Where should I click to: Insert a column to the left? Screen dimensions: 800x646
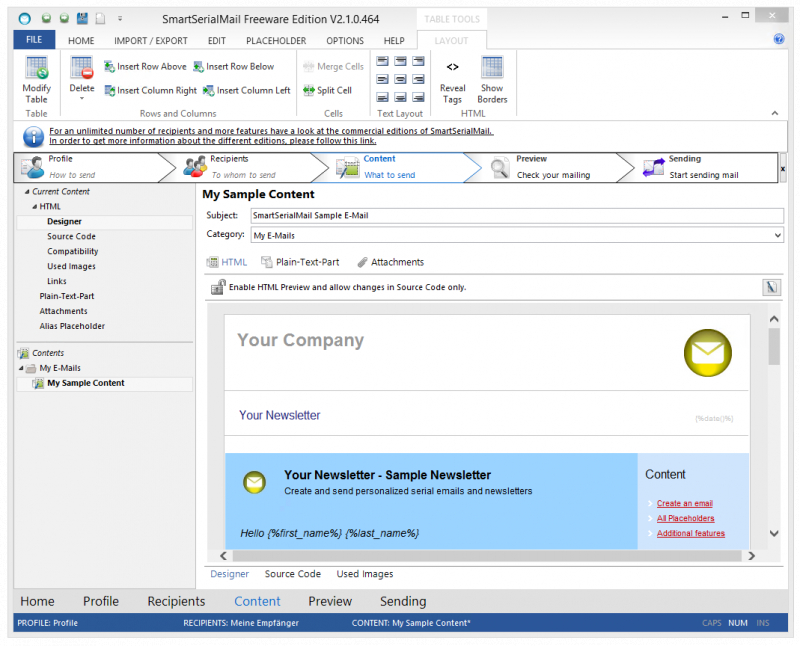pyautogui.click(x=247, y=90)
